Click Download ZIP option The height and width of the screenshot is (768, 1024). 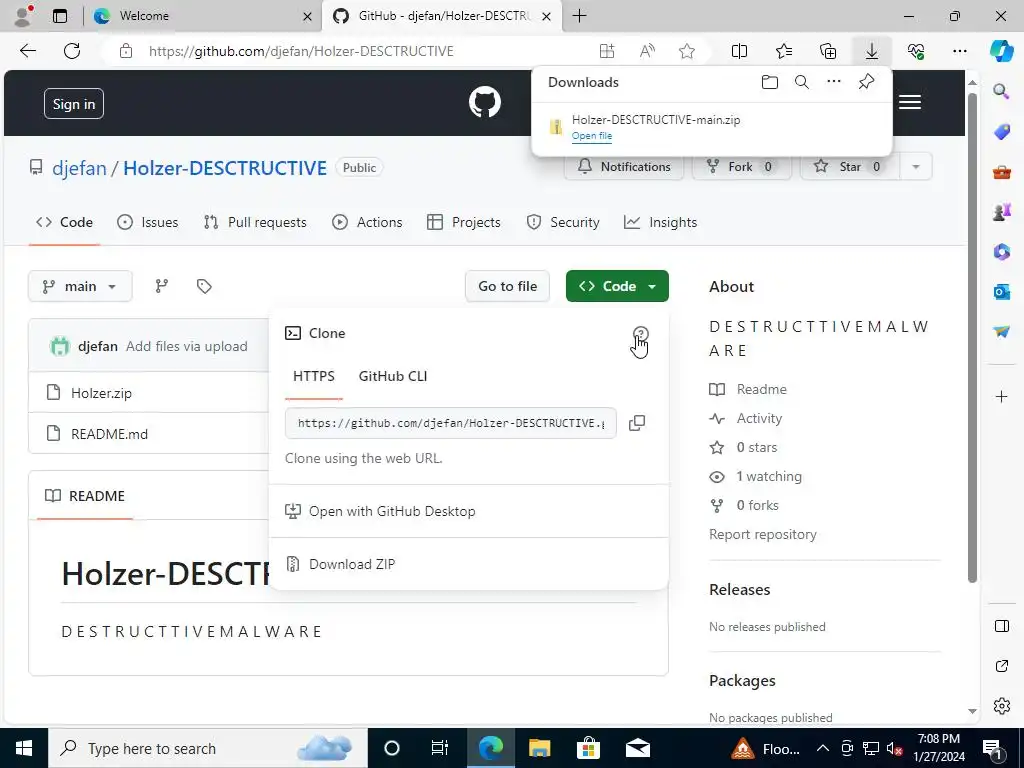(351, 564)
